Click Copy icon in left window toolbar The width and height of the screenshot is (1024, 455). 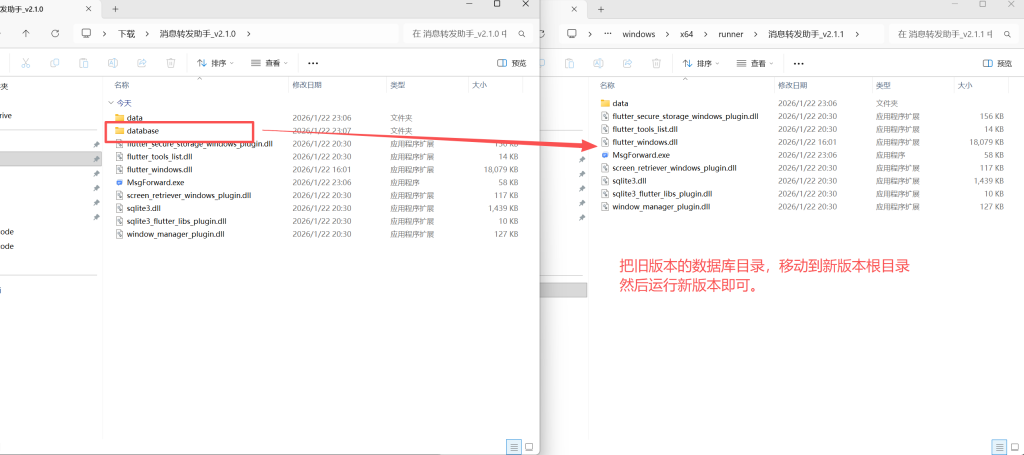54,63
